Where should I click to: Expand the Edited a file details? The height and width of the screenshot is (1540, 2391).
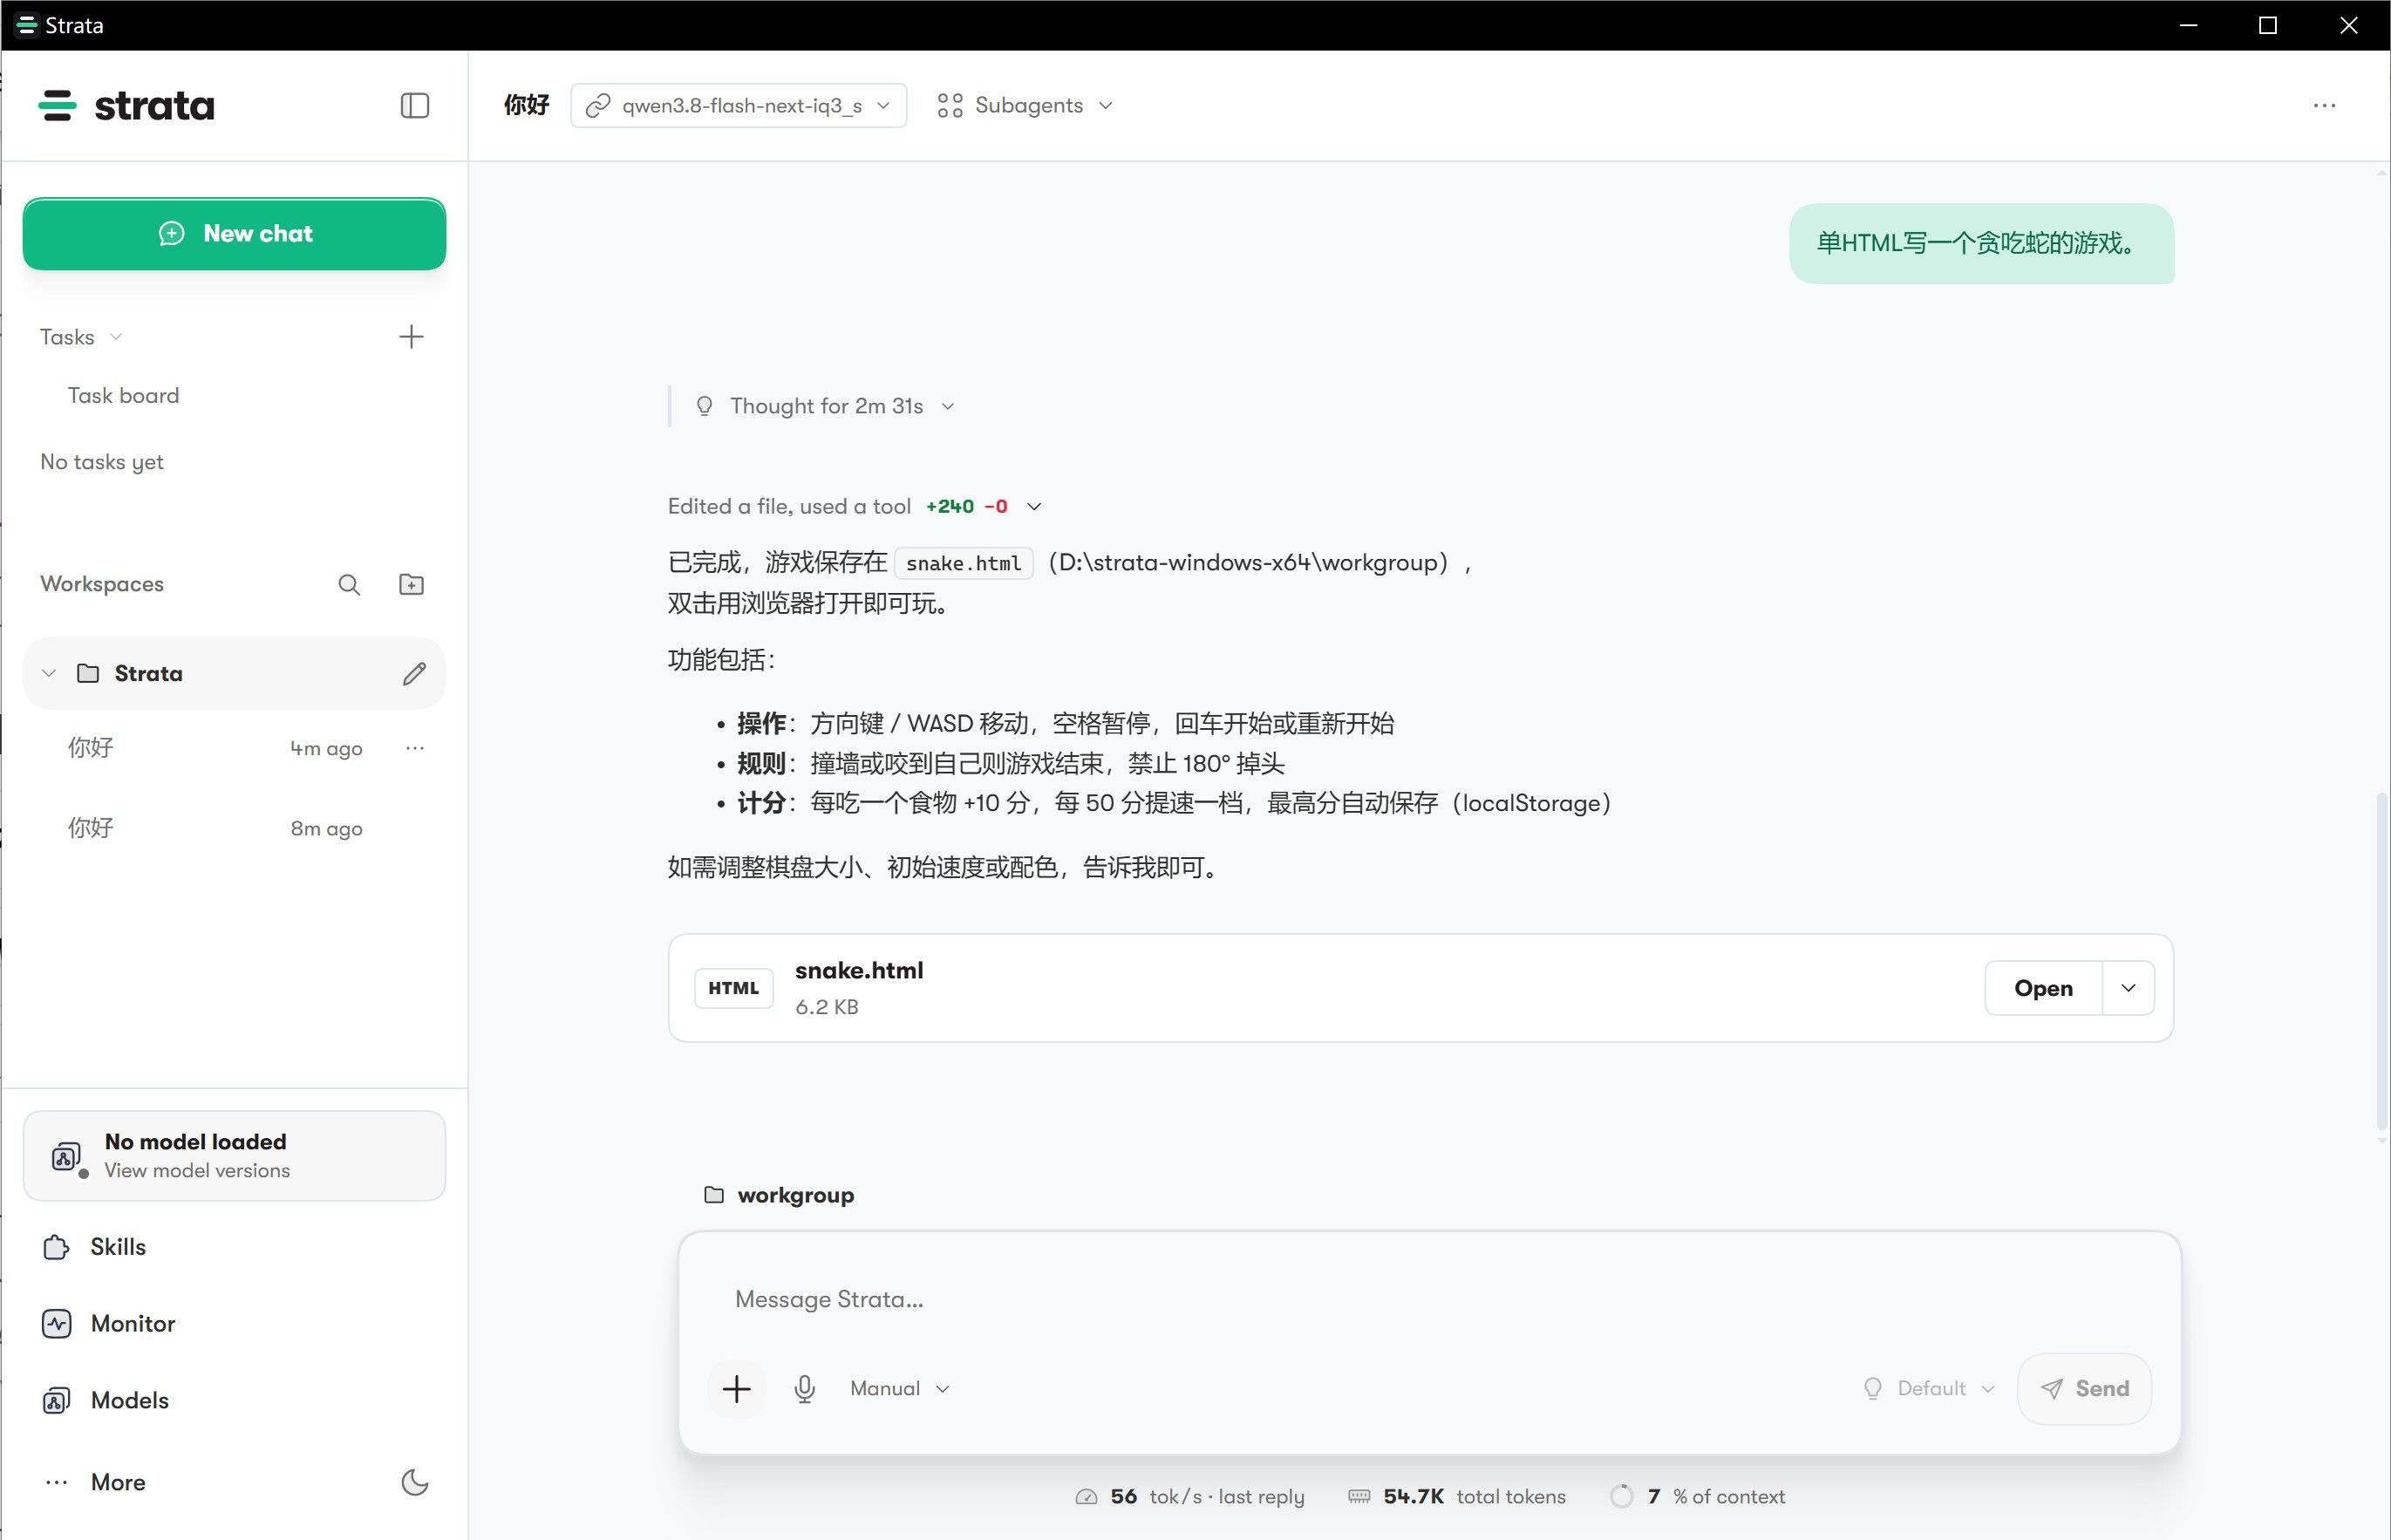point(855,506)
